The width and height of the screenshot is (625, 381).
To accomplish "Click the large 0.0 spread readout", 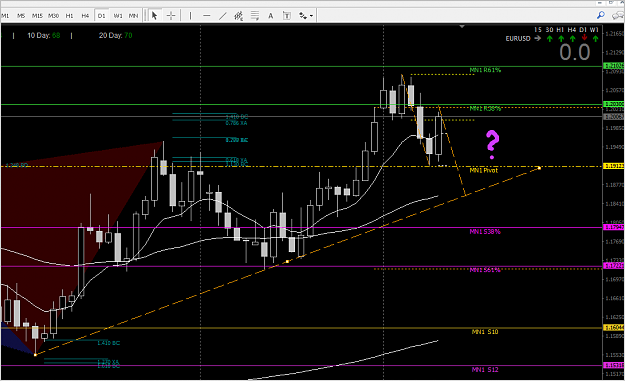I will coord(574,52).
